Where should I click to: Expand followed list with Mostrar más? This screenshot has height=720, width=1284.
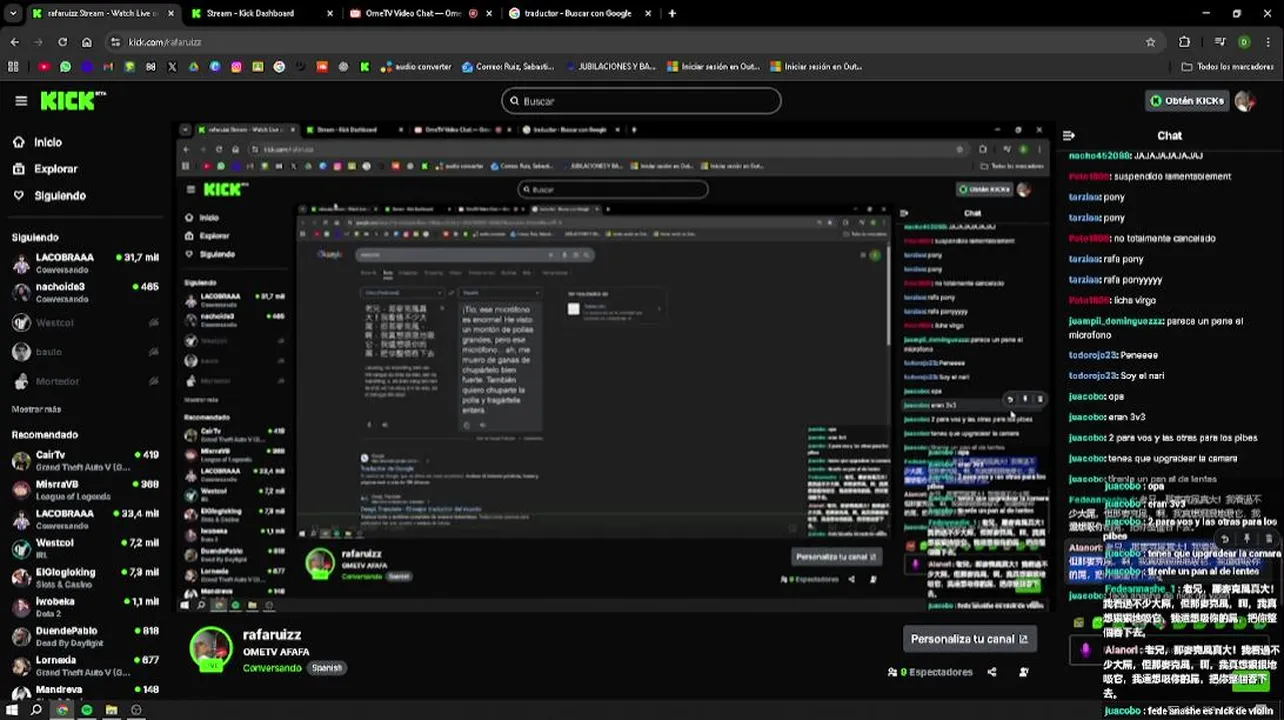pos(36,409)
